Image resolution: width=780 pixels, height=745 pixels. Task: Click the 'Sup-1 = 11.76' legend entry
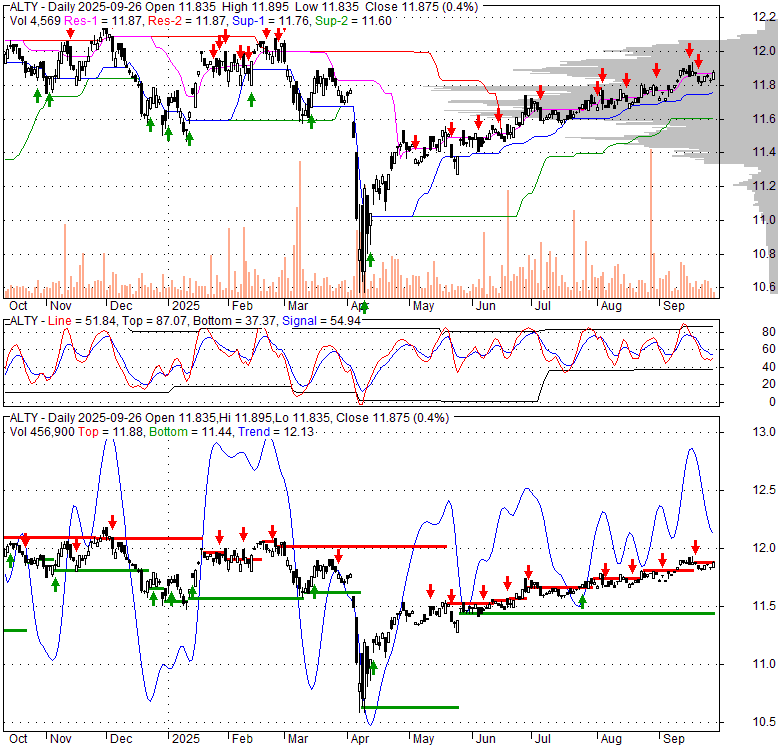(x=272, y=21)
